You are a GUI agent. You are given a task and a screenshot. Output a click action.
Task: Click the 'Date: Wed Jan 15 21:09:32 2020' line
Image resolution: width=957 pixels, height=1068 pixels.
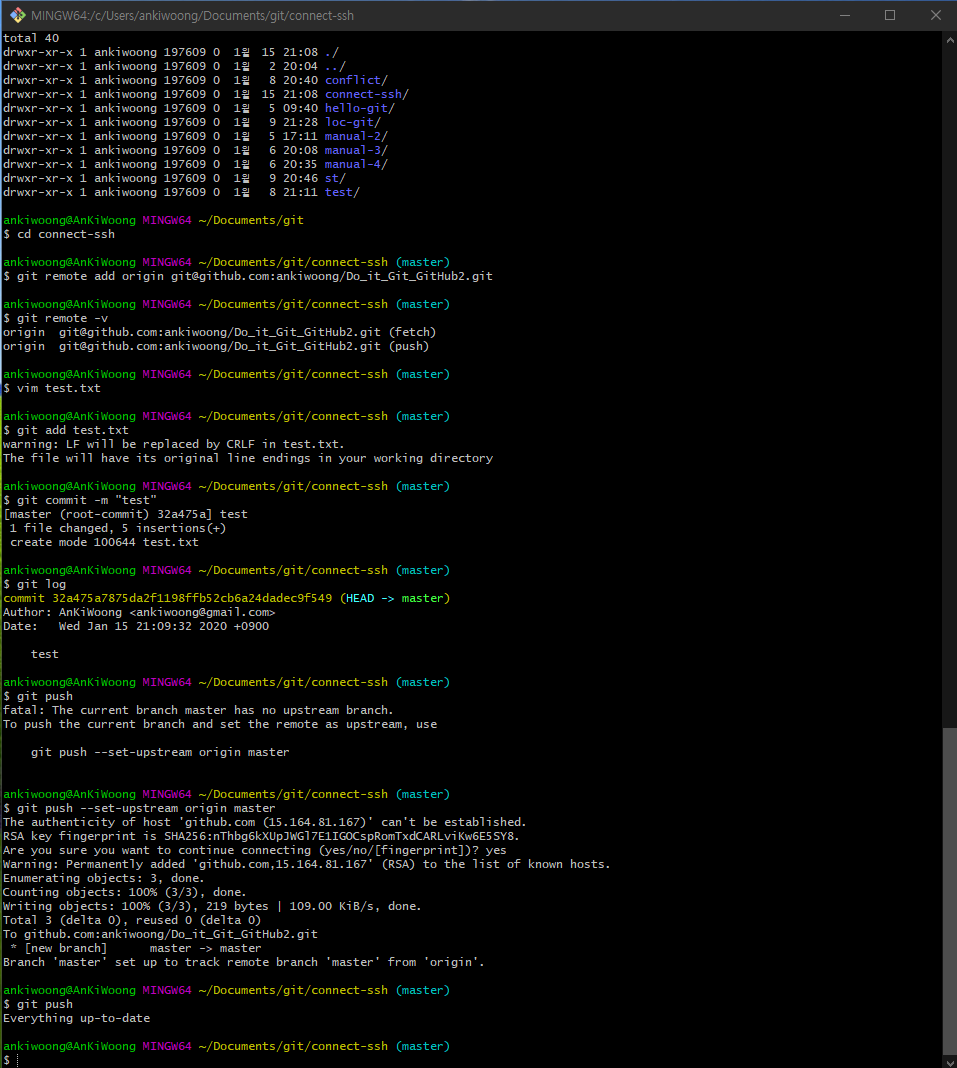point(136,626)
